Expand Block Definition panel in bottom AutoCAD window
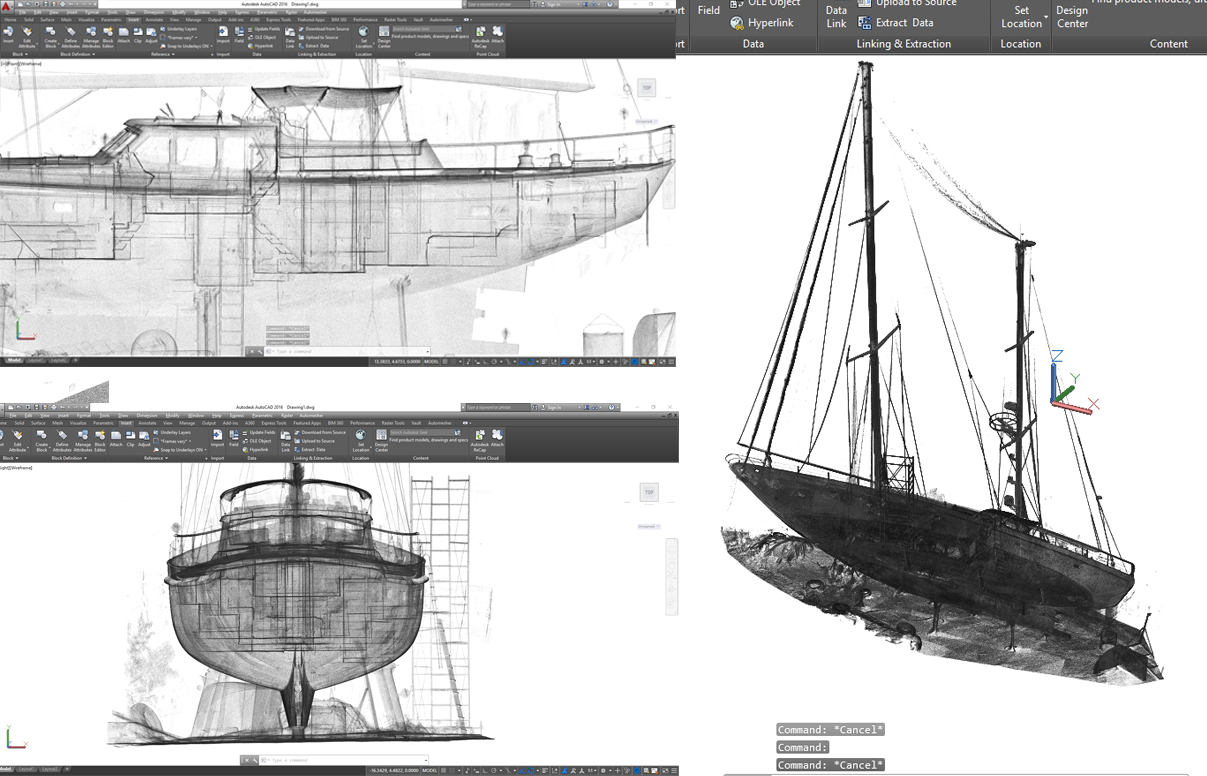 (x=69, y=458)
